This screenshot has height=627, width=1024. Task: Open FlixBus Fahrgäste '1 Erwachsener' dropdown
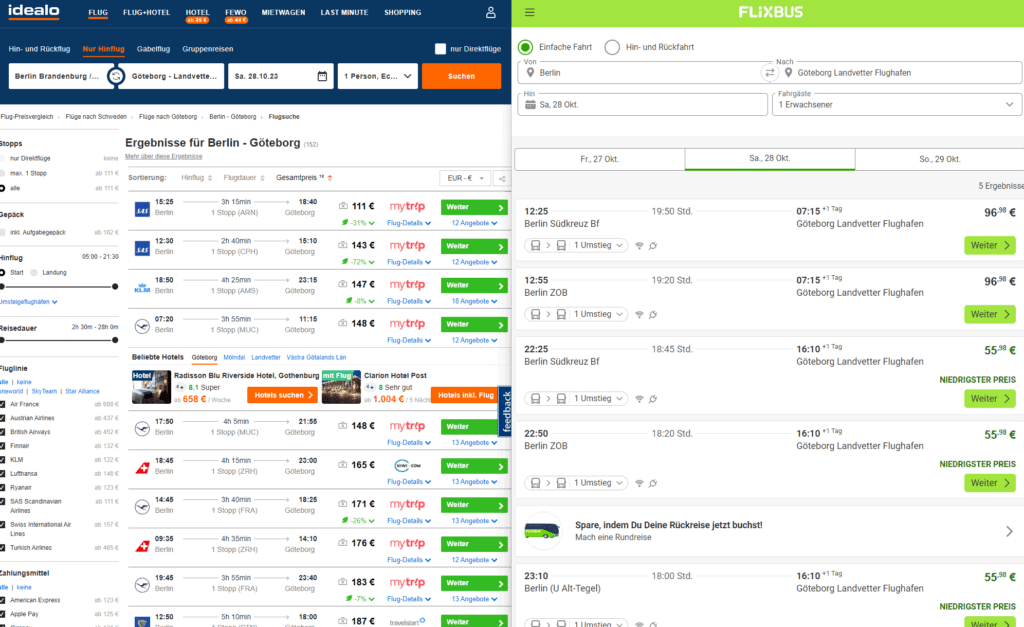click(x=897, y=104)
